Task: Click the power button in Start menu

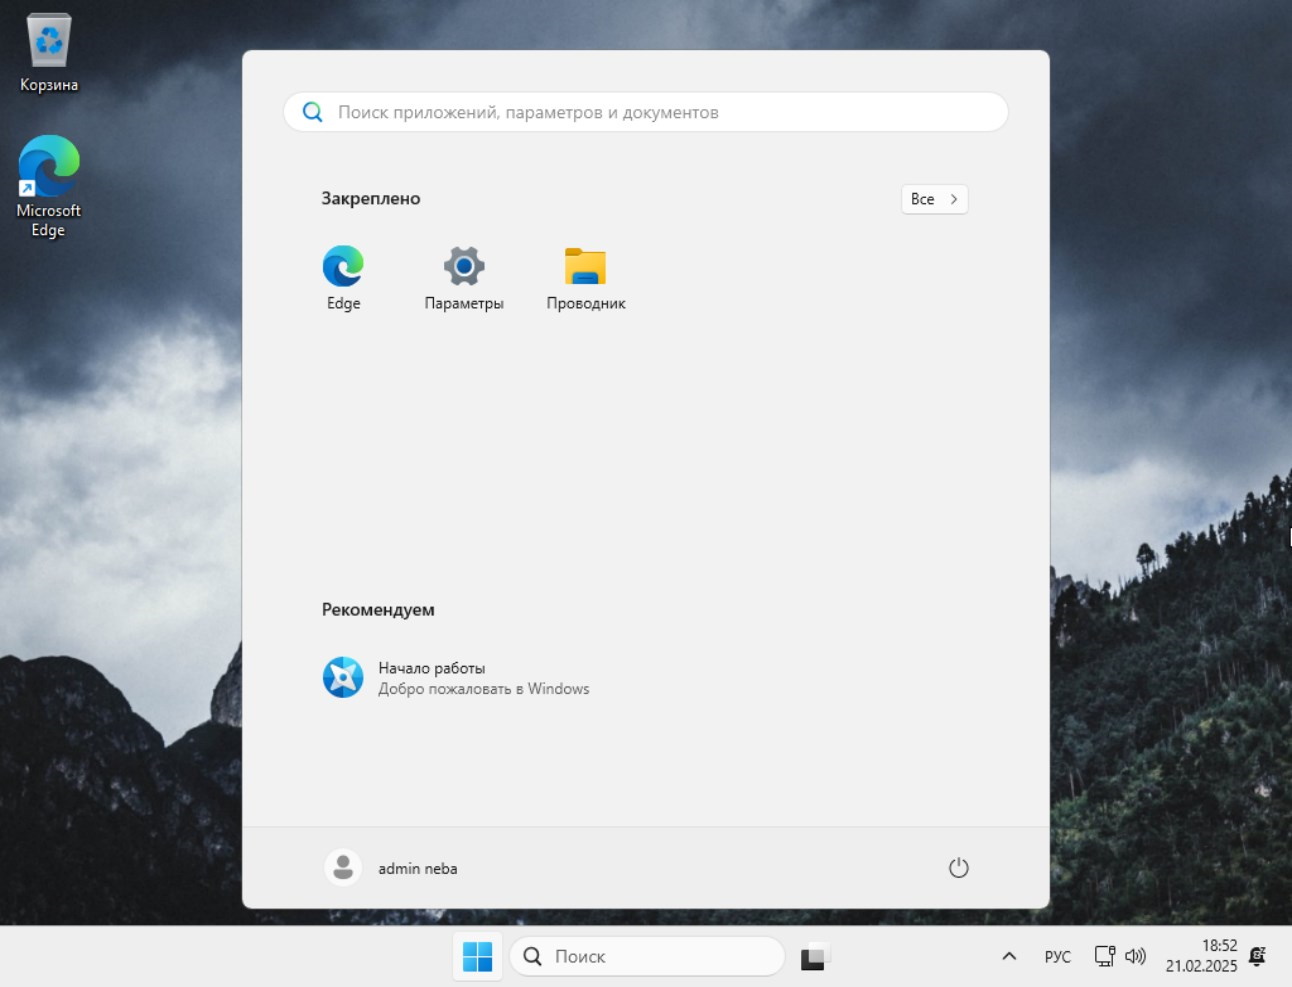Action: (958, 868)
